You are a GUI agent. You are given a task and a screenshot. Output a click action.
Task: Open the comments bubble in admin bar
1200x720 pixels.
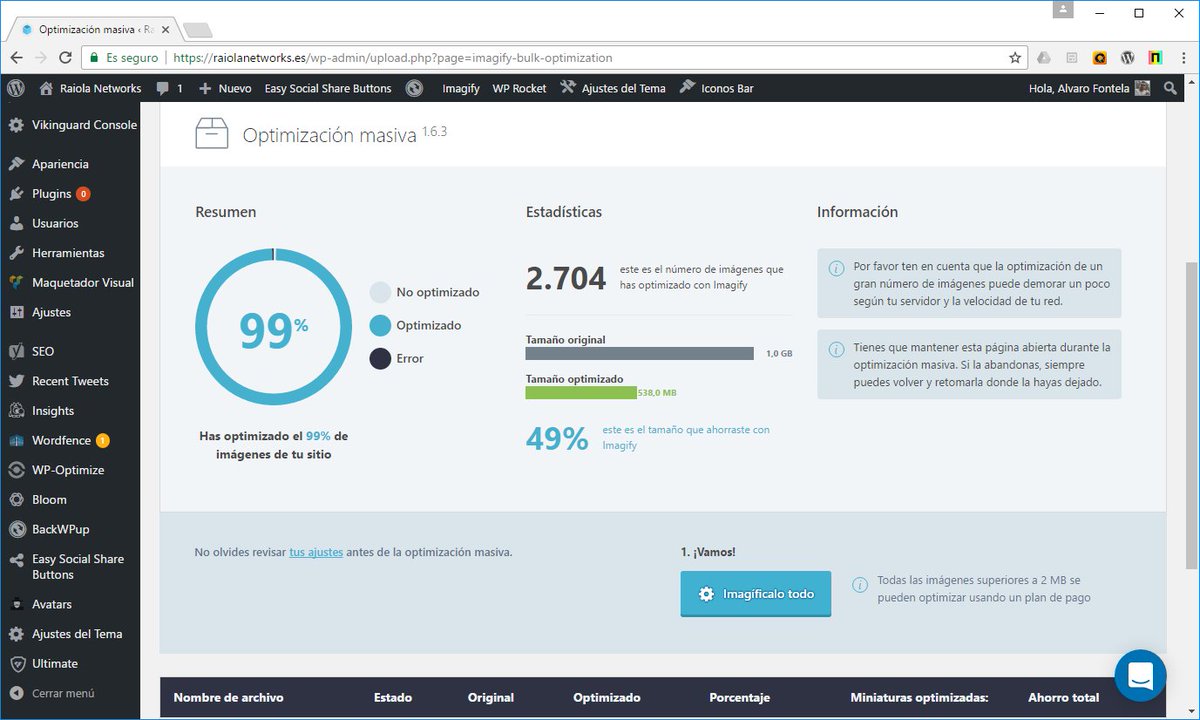(169, 88)
